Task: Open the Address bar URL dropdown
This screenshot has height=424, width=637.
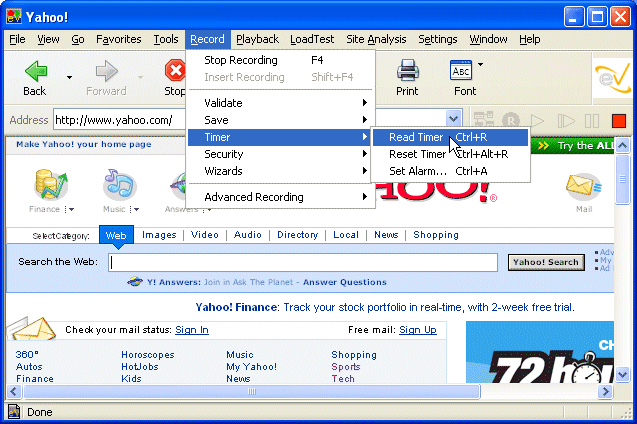Action: pos(453,119)
